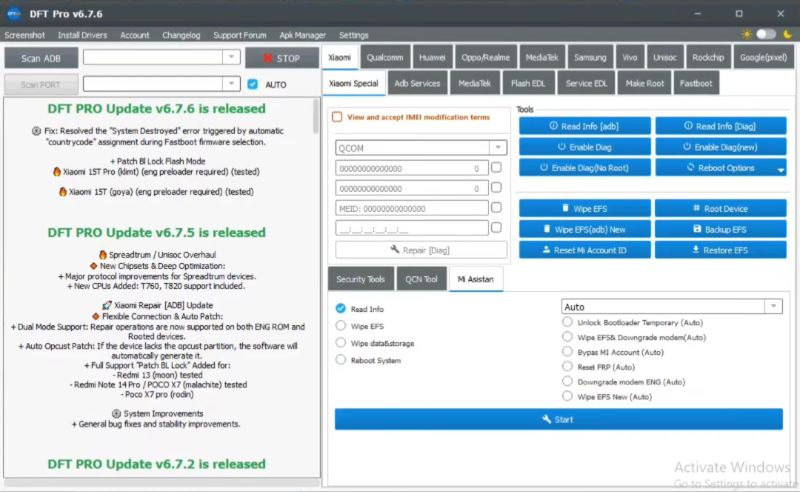Open the Screenshot menu

point(24,35)
